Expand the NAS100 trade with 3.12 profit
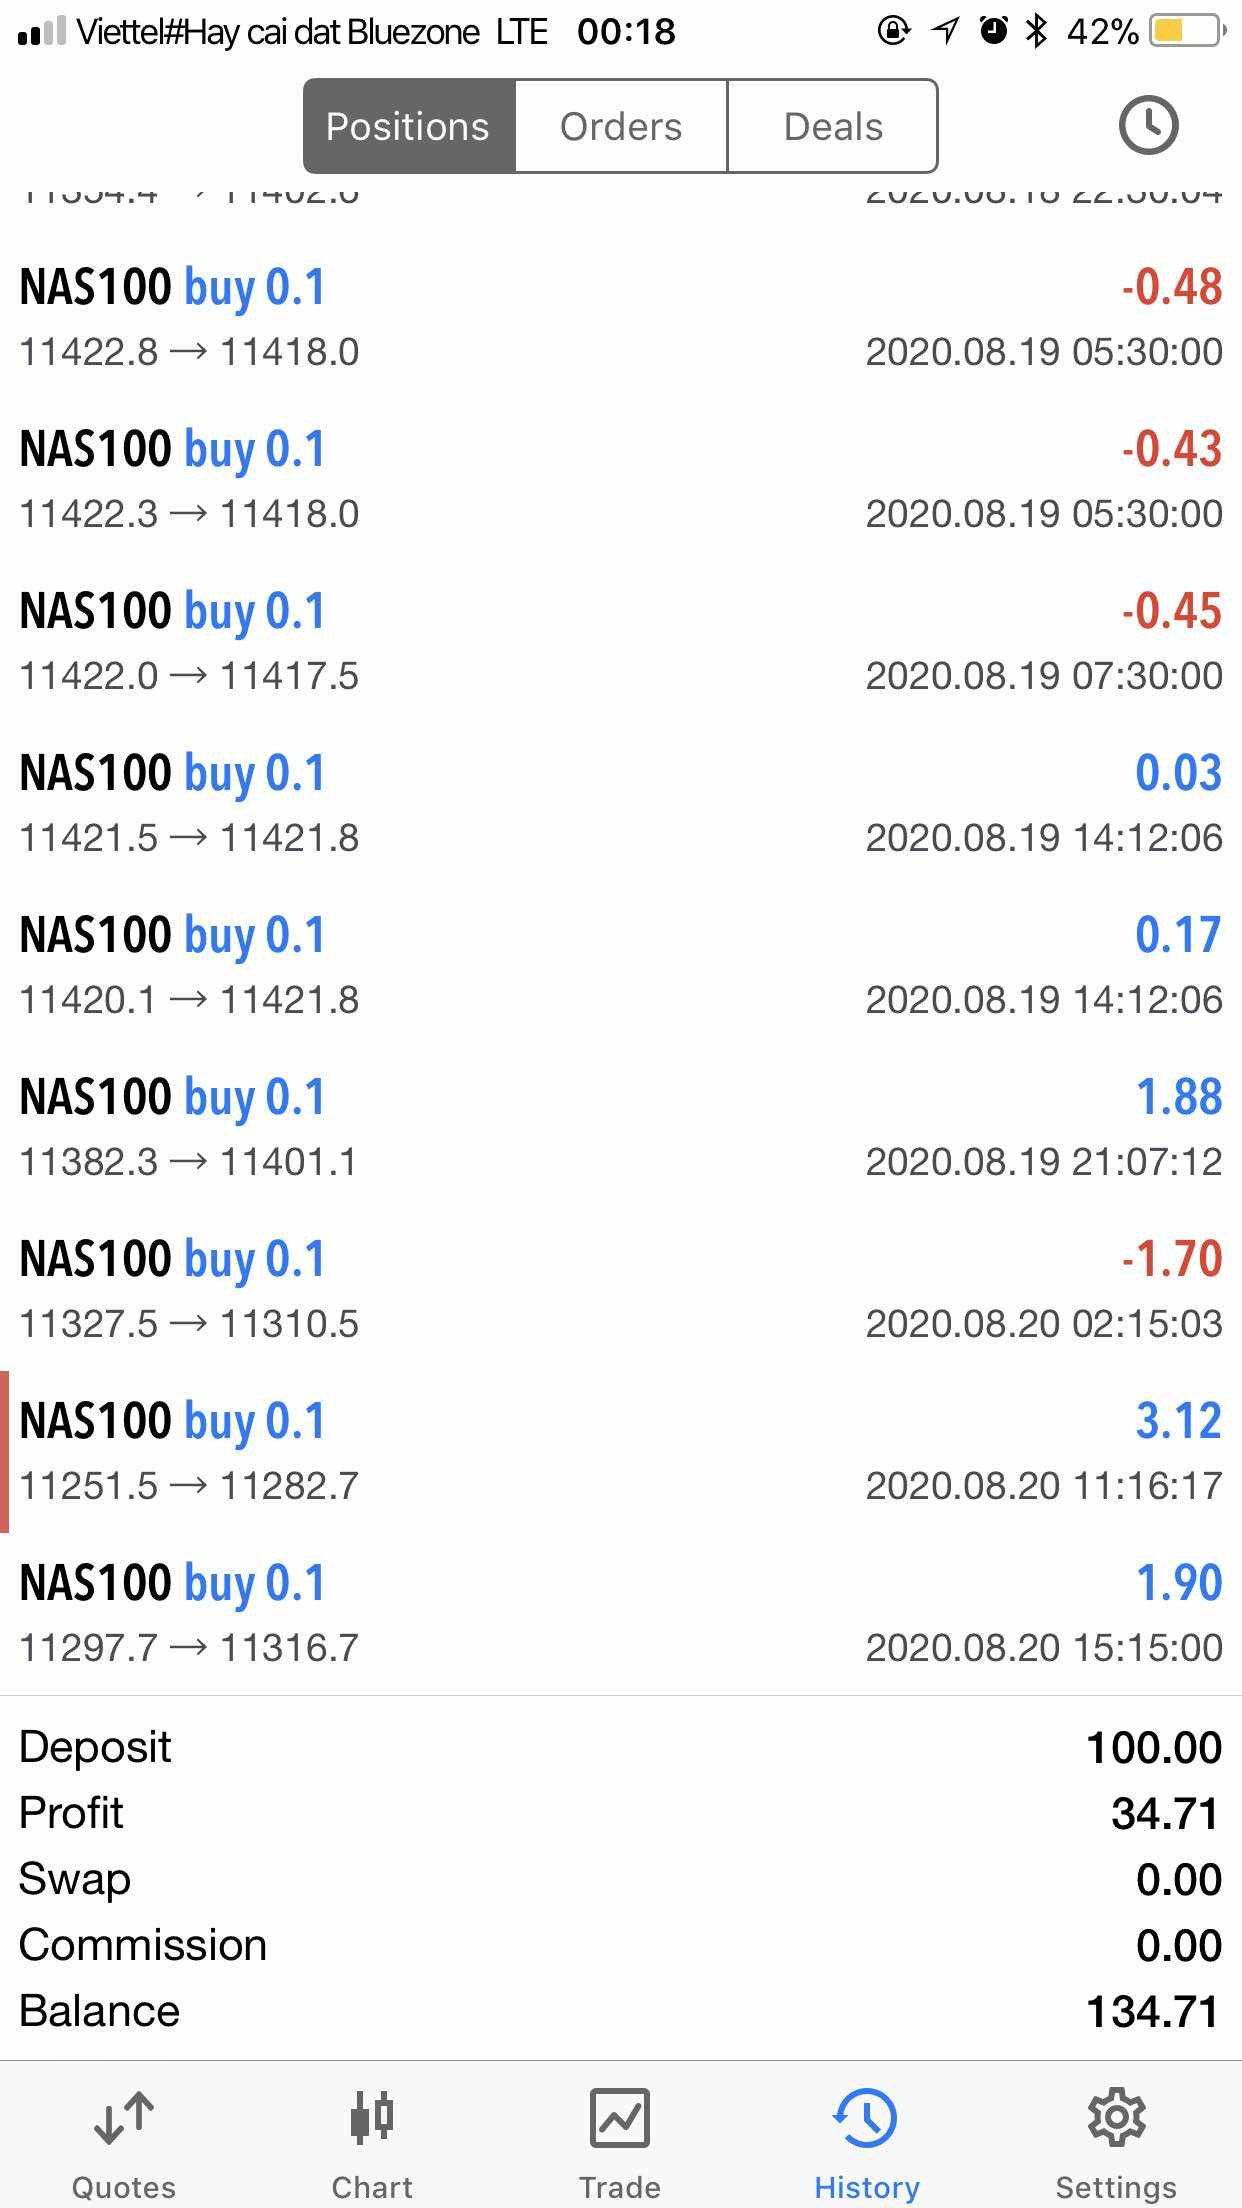The height and width of the screenshot is (2208, 1242). click(x=620, y=1451)
